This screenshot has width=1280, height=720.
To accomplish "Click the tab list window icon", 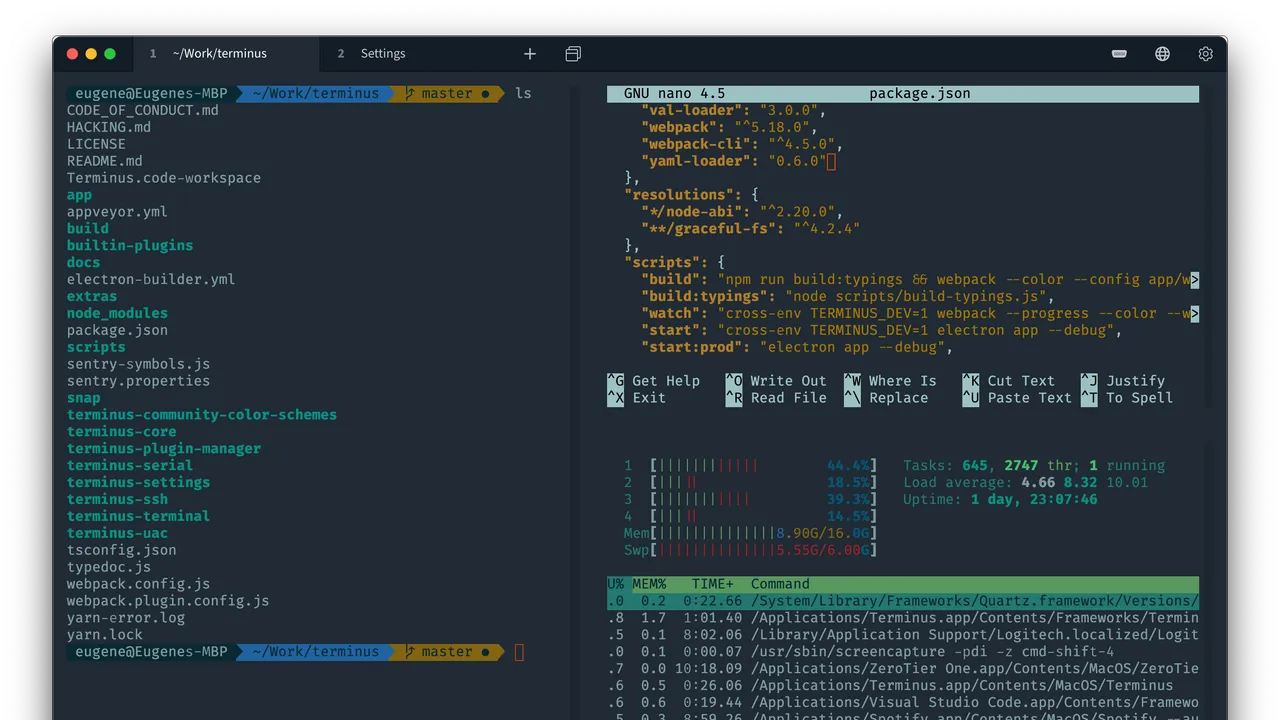I will 573,54.
